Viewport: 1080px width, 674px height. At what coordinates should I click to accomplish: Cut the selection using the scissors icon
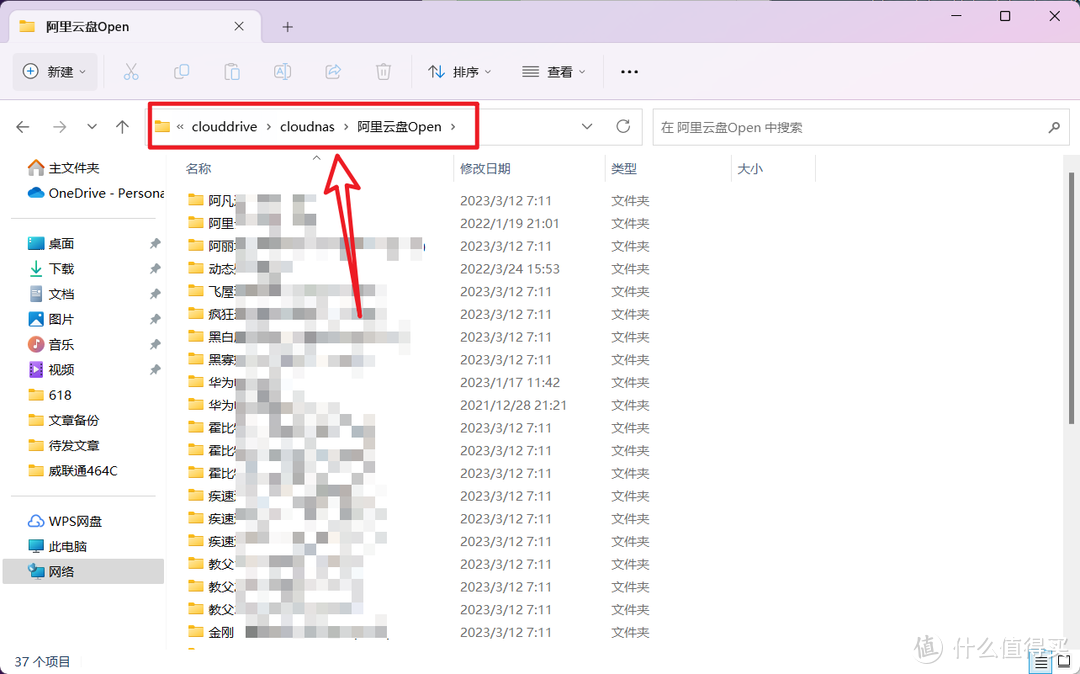(131, 71)
